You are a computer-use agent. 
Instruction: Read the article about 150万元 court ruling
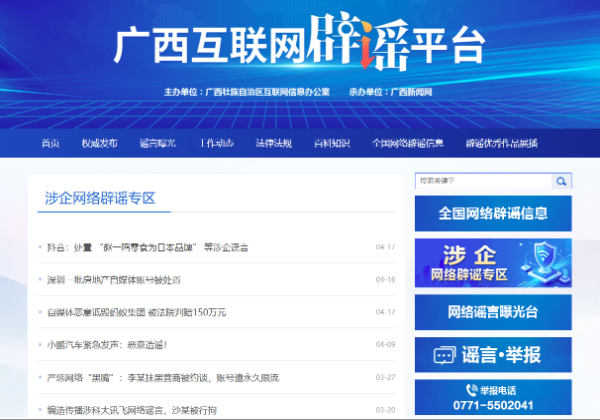click(x=136, y=312)
